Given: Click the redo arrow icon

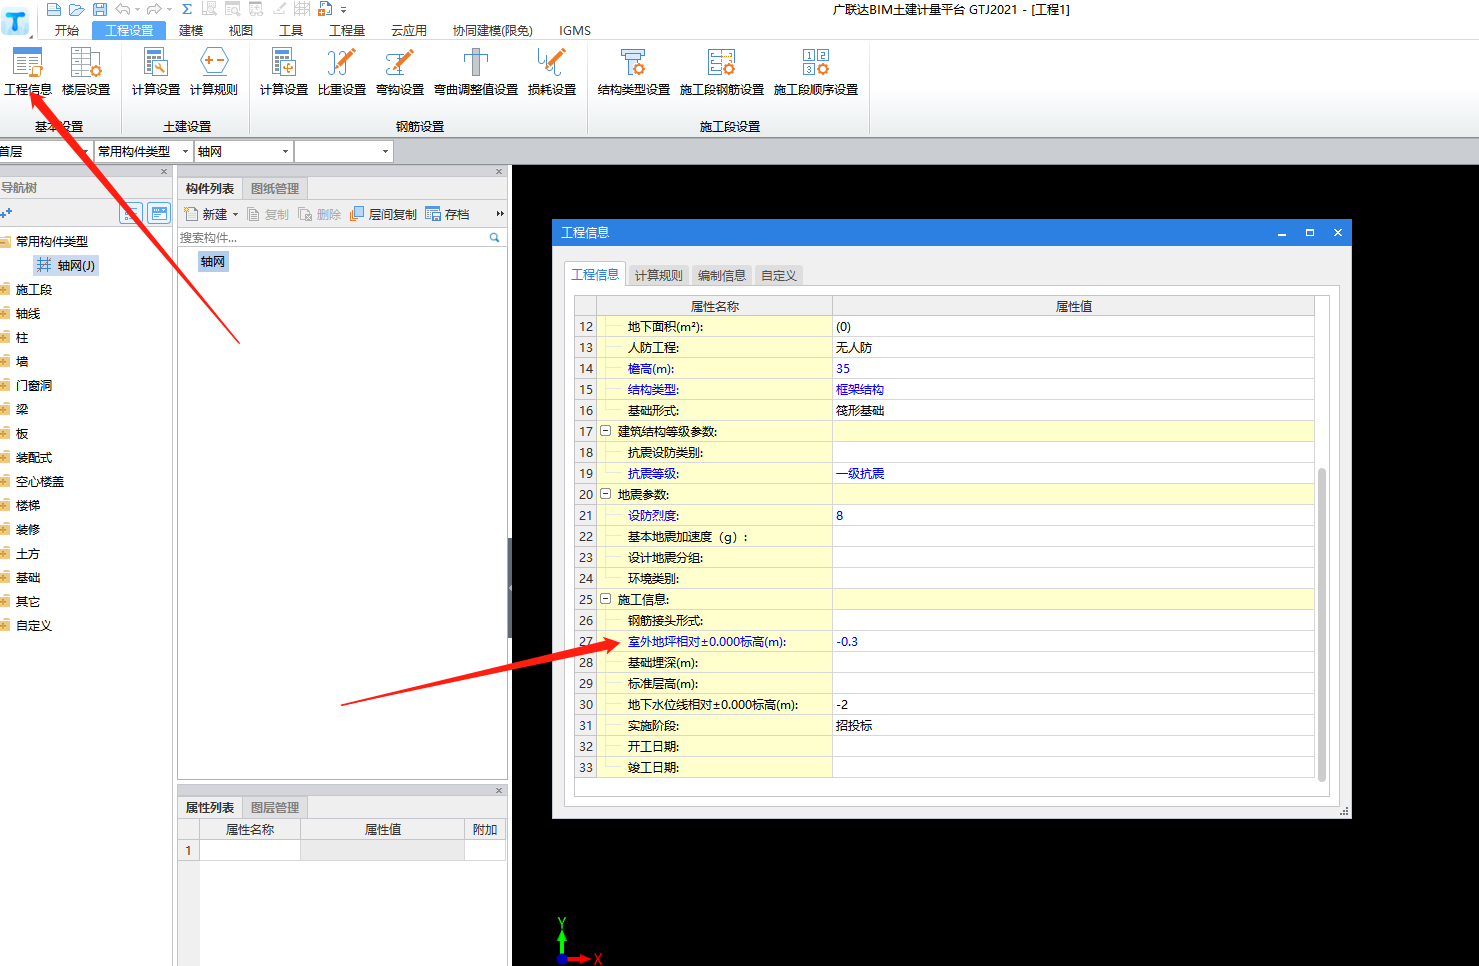Looking at the screenshot, I should pyautogui.click(x=154, y=9).
